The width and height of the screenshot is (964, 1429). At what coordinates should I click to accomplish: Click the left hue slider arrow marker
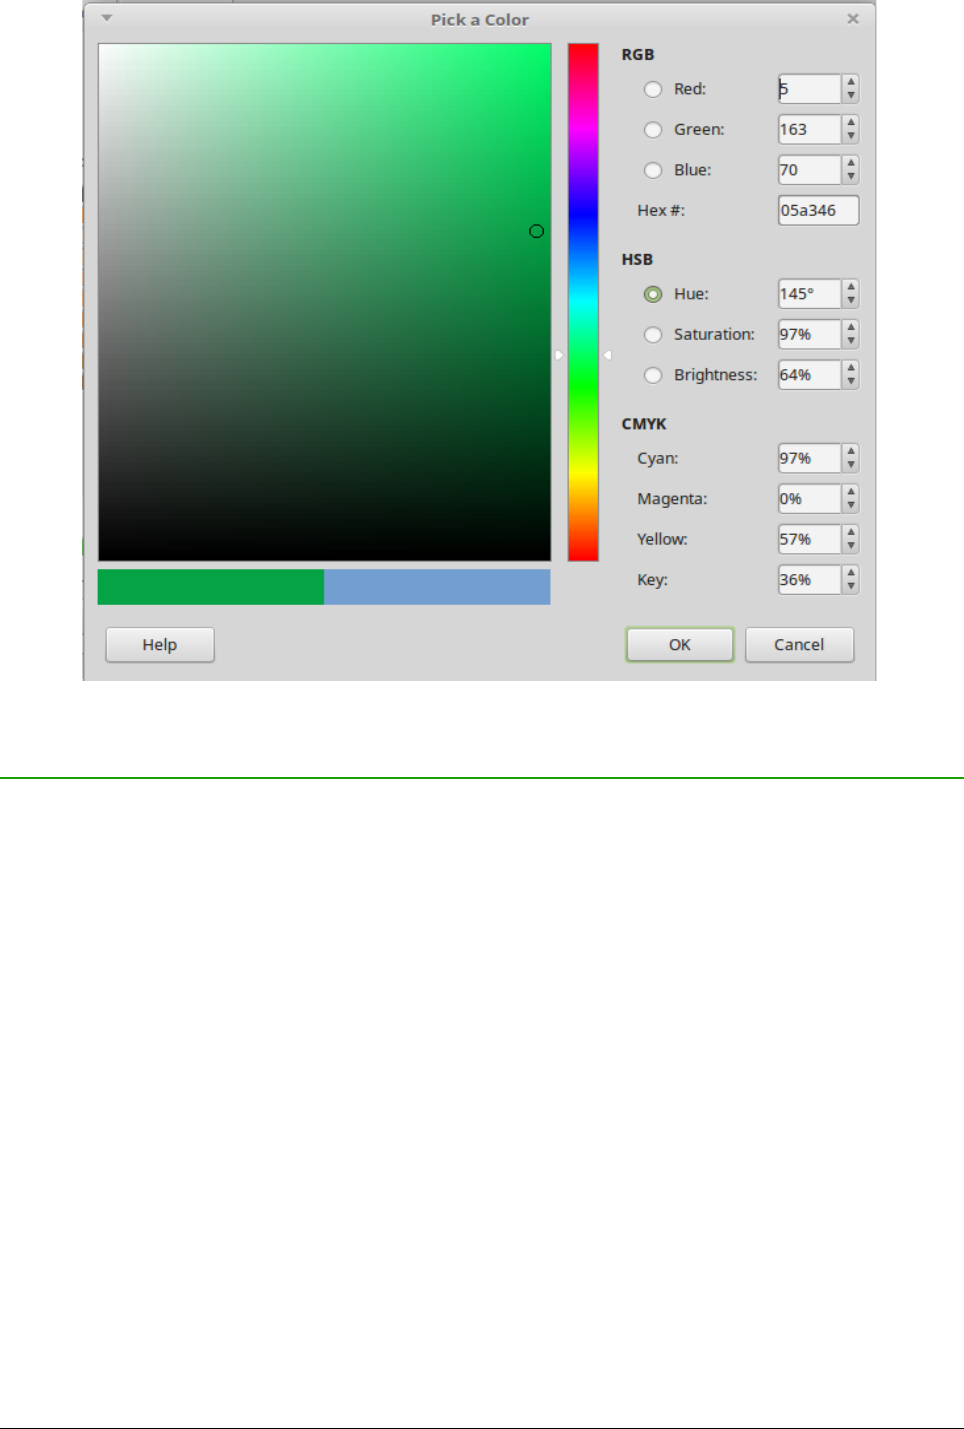point(559,355)
